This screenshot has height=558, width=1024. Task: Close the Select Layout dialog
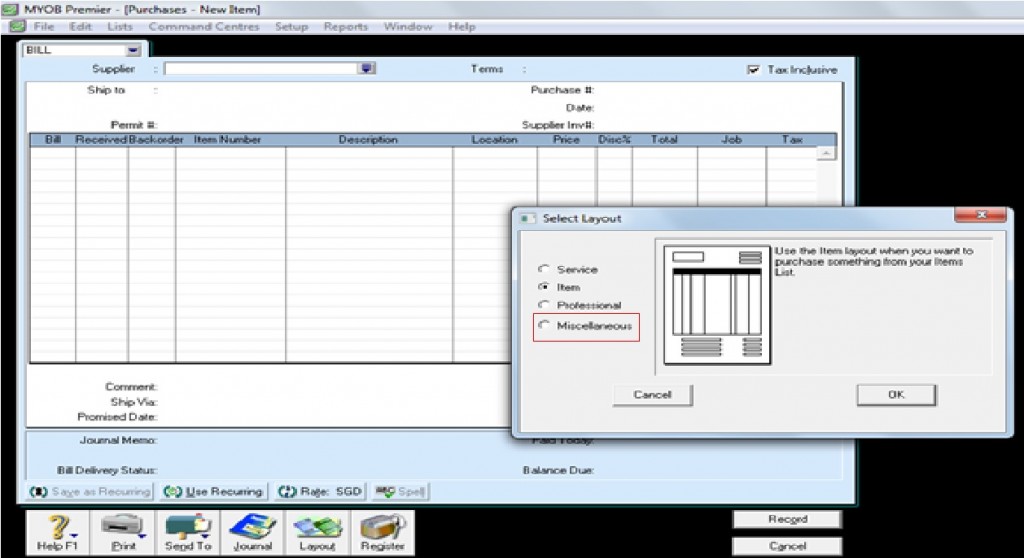point(980,215)
